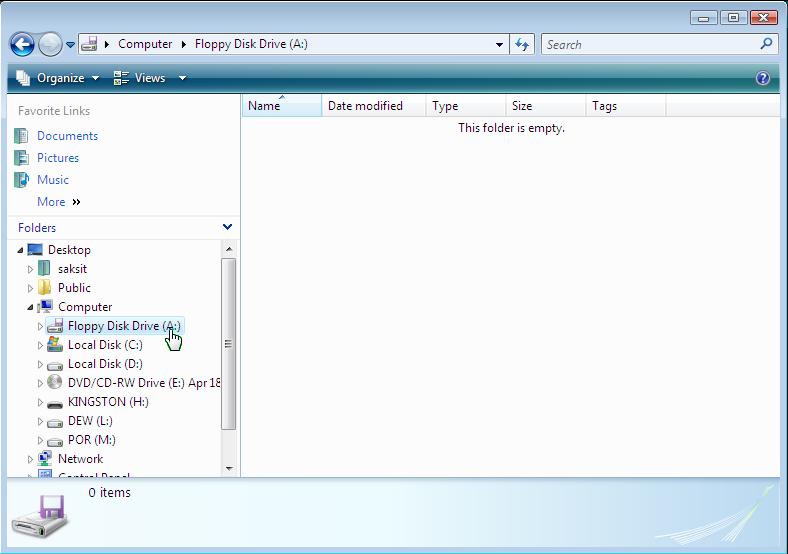Image resolution: width=788 pixels, height=554 pixels.
Task: Open Help with the question mark icon
Action: pyautogui.click(x=763, y=78)
